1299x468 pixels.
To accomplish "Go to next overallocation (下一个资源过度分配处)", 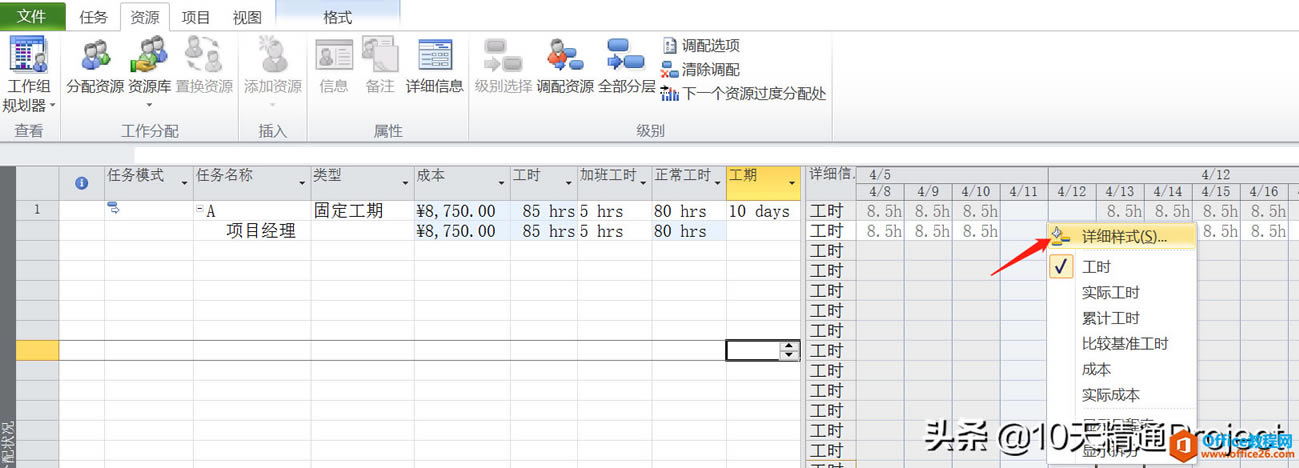I will 744,94.
